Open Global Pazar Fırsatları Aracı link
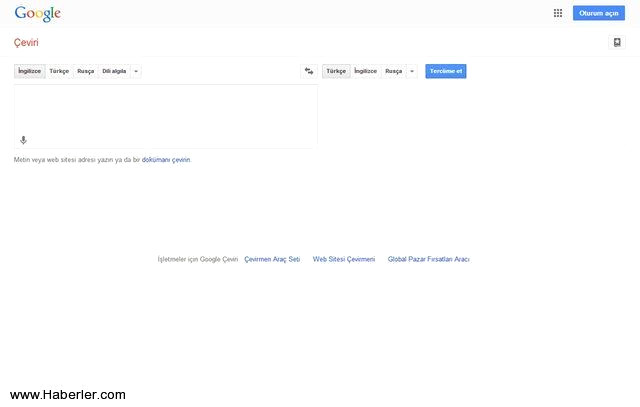 coord(429,259)
